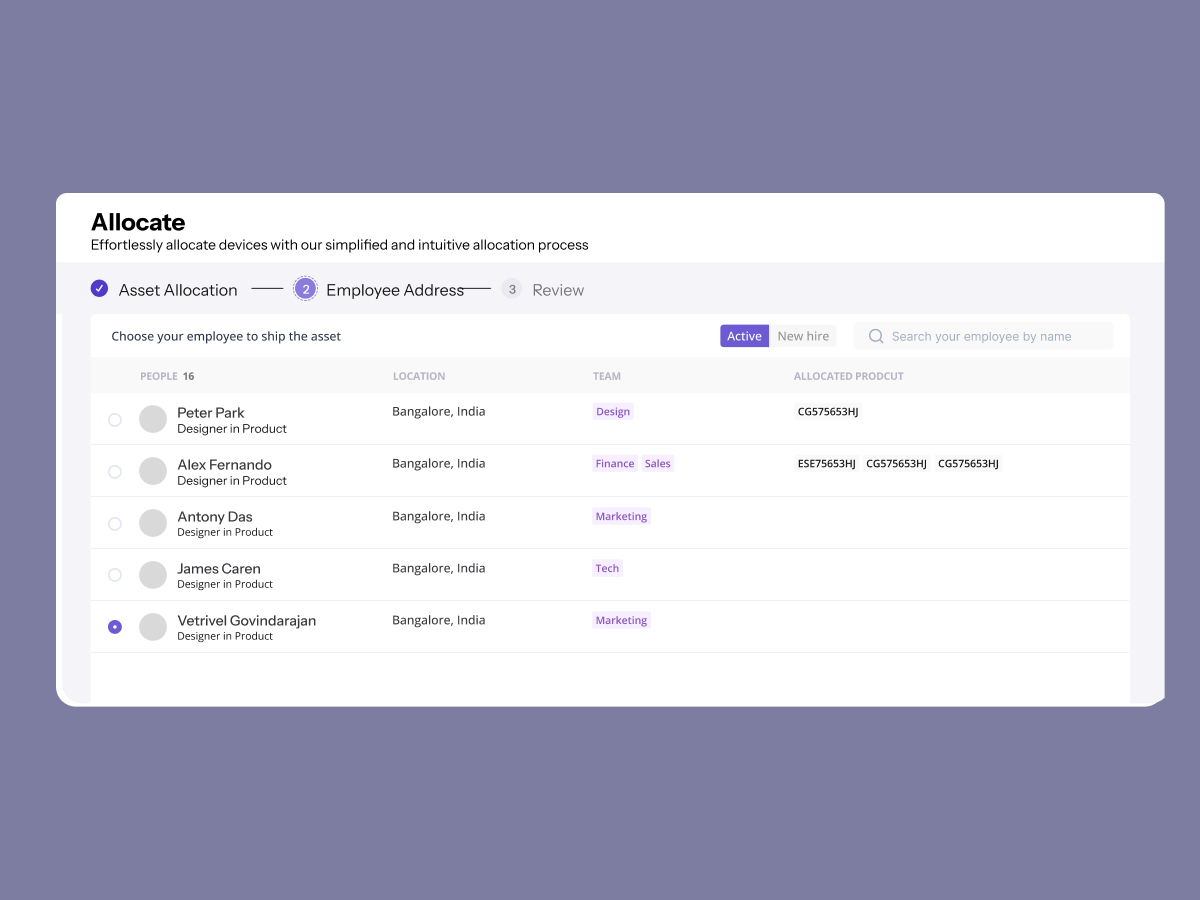Click the Finance team tag for Alex Fernando
1200x900 pixels.
pos(614,464)
